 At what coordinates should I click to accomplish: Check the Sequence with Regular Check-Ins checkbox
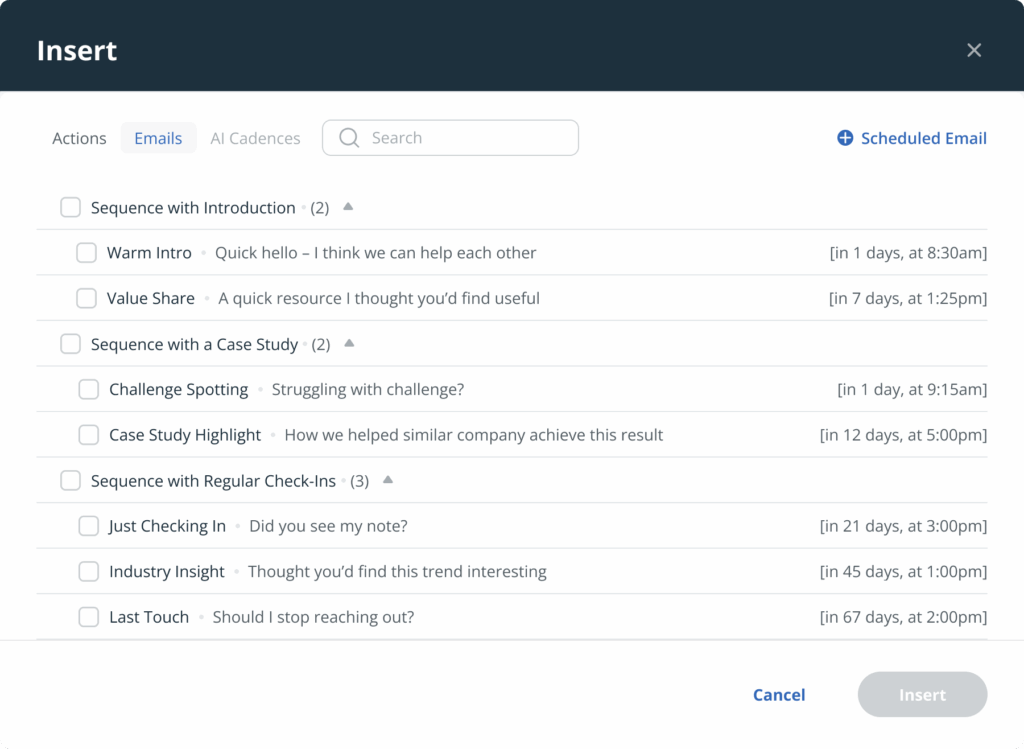pyautogui.click(x=70, y=480)
